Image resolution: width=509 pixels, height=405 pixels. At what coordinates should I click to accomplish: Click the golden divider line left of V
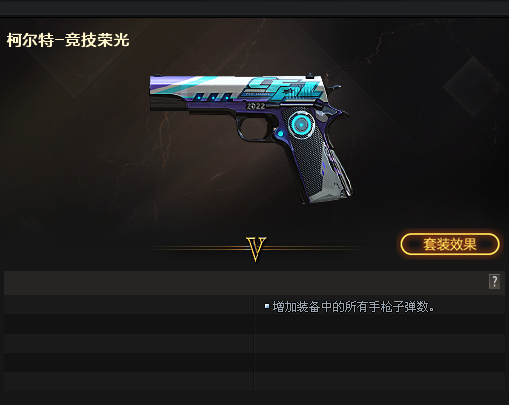coord(198,248)
